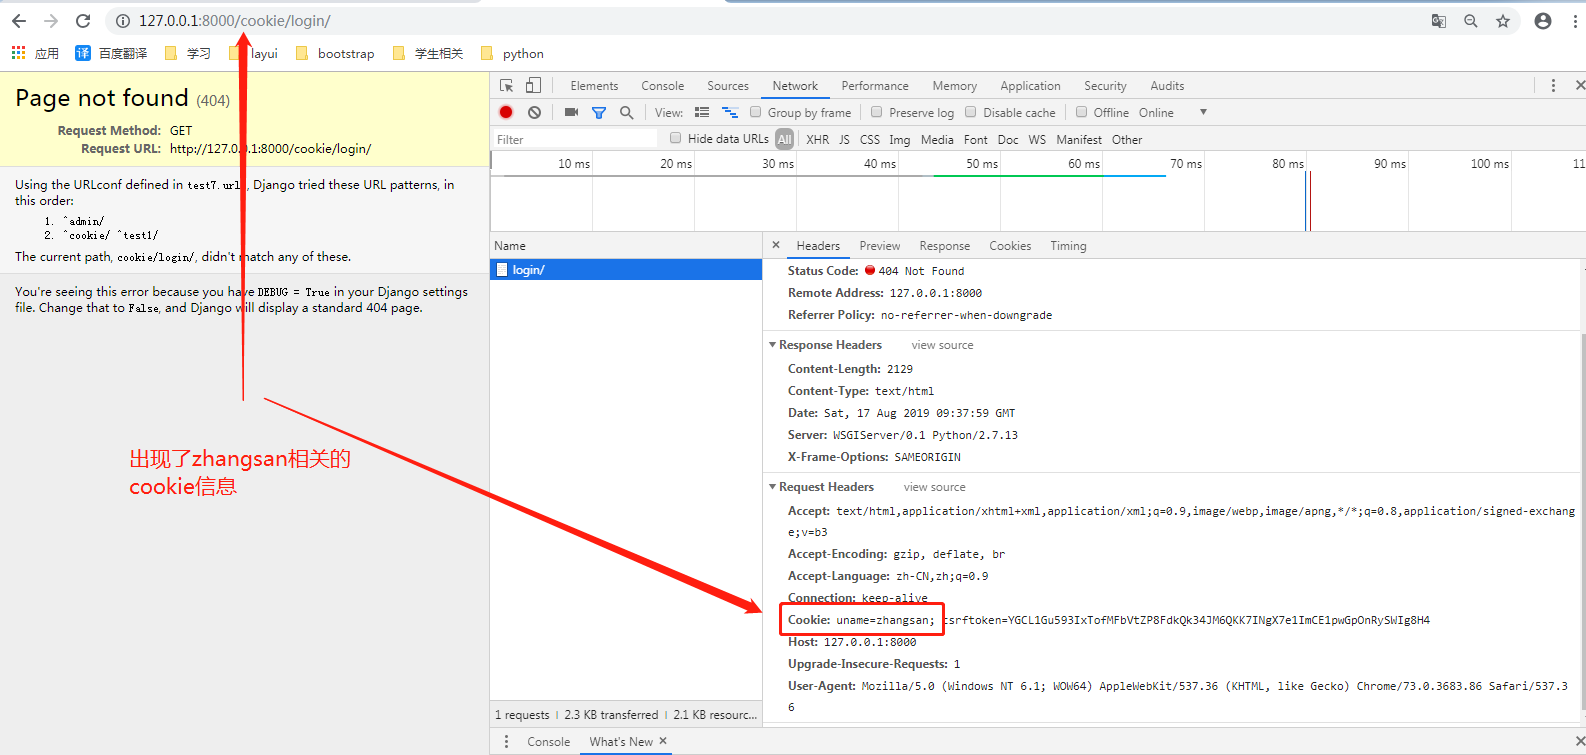1586x755 pixels.
Task: Select the login/ request row
Action: [x=626, y=270]
